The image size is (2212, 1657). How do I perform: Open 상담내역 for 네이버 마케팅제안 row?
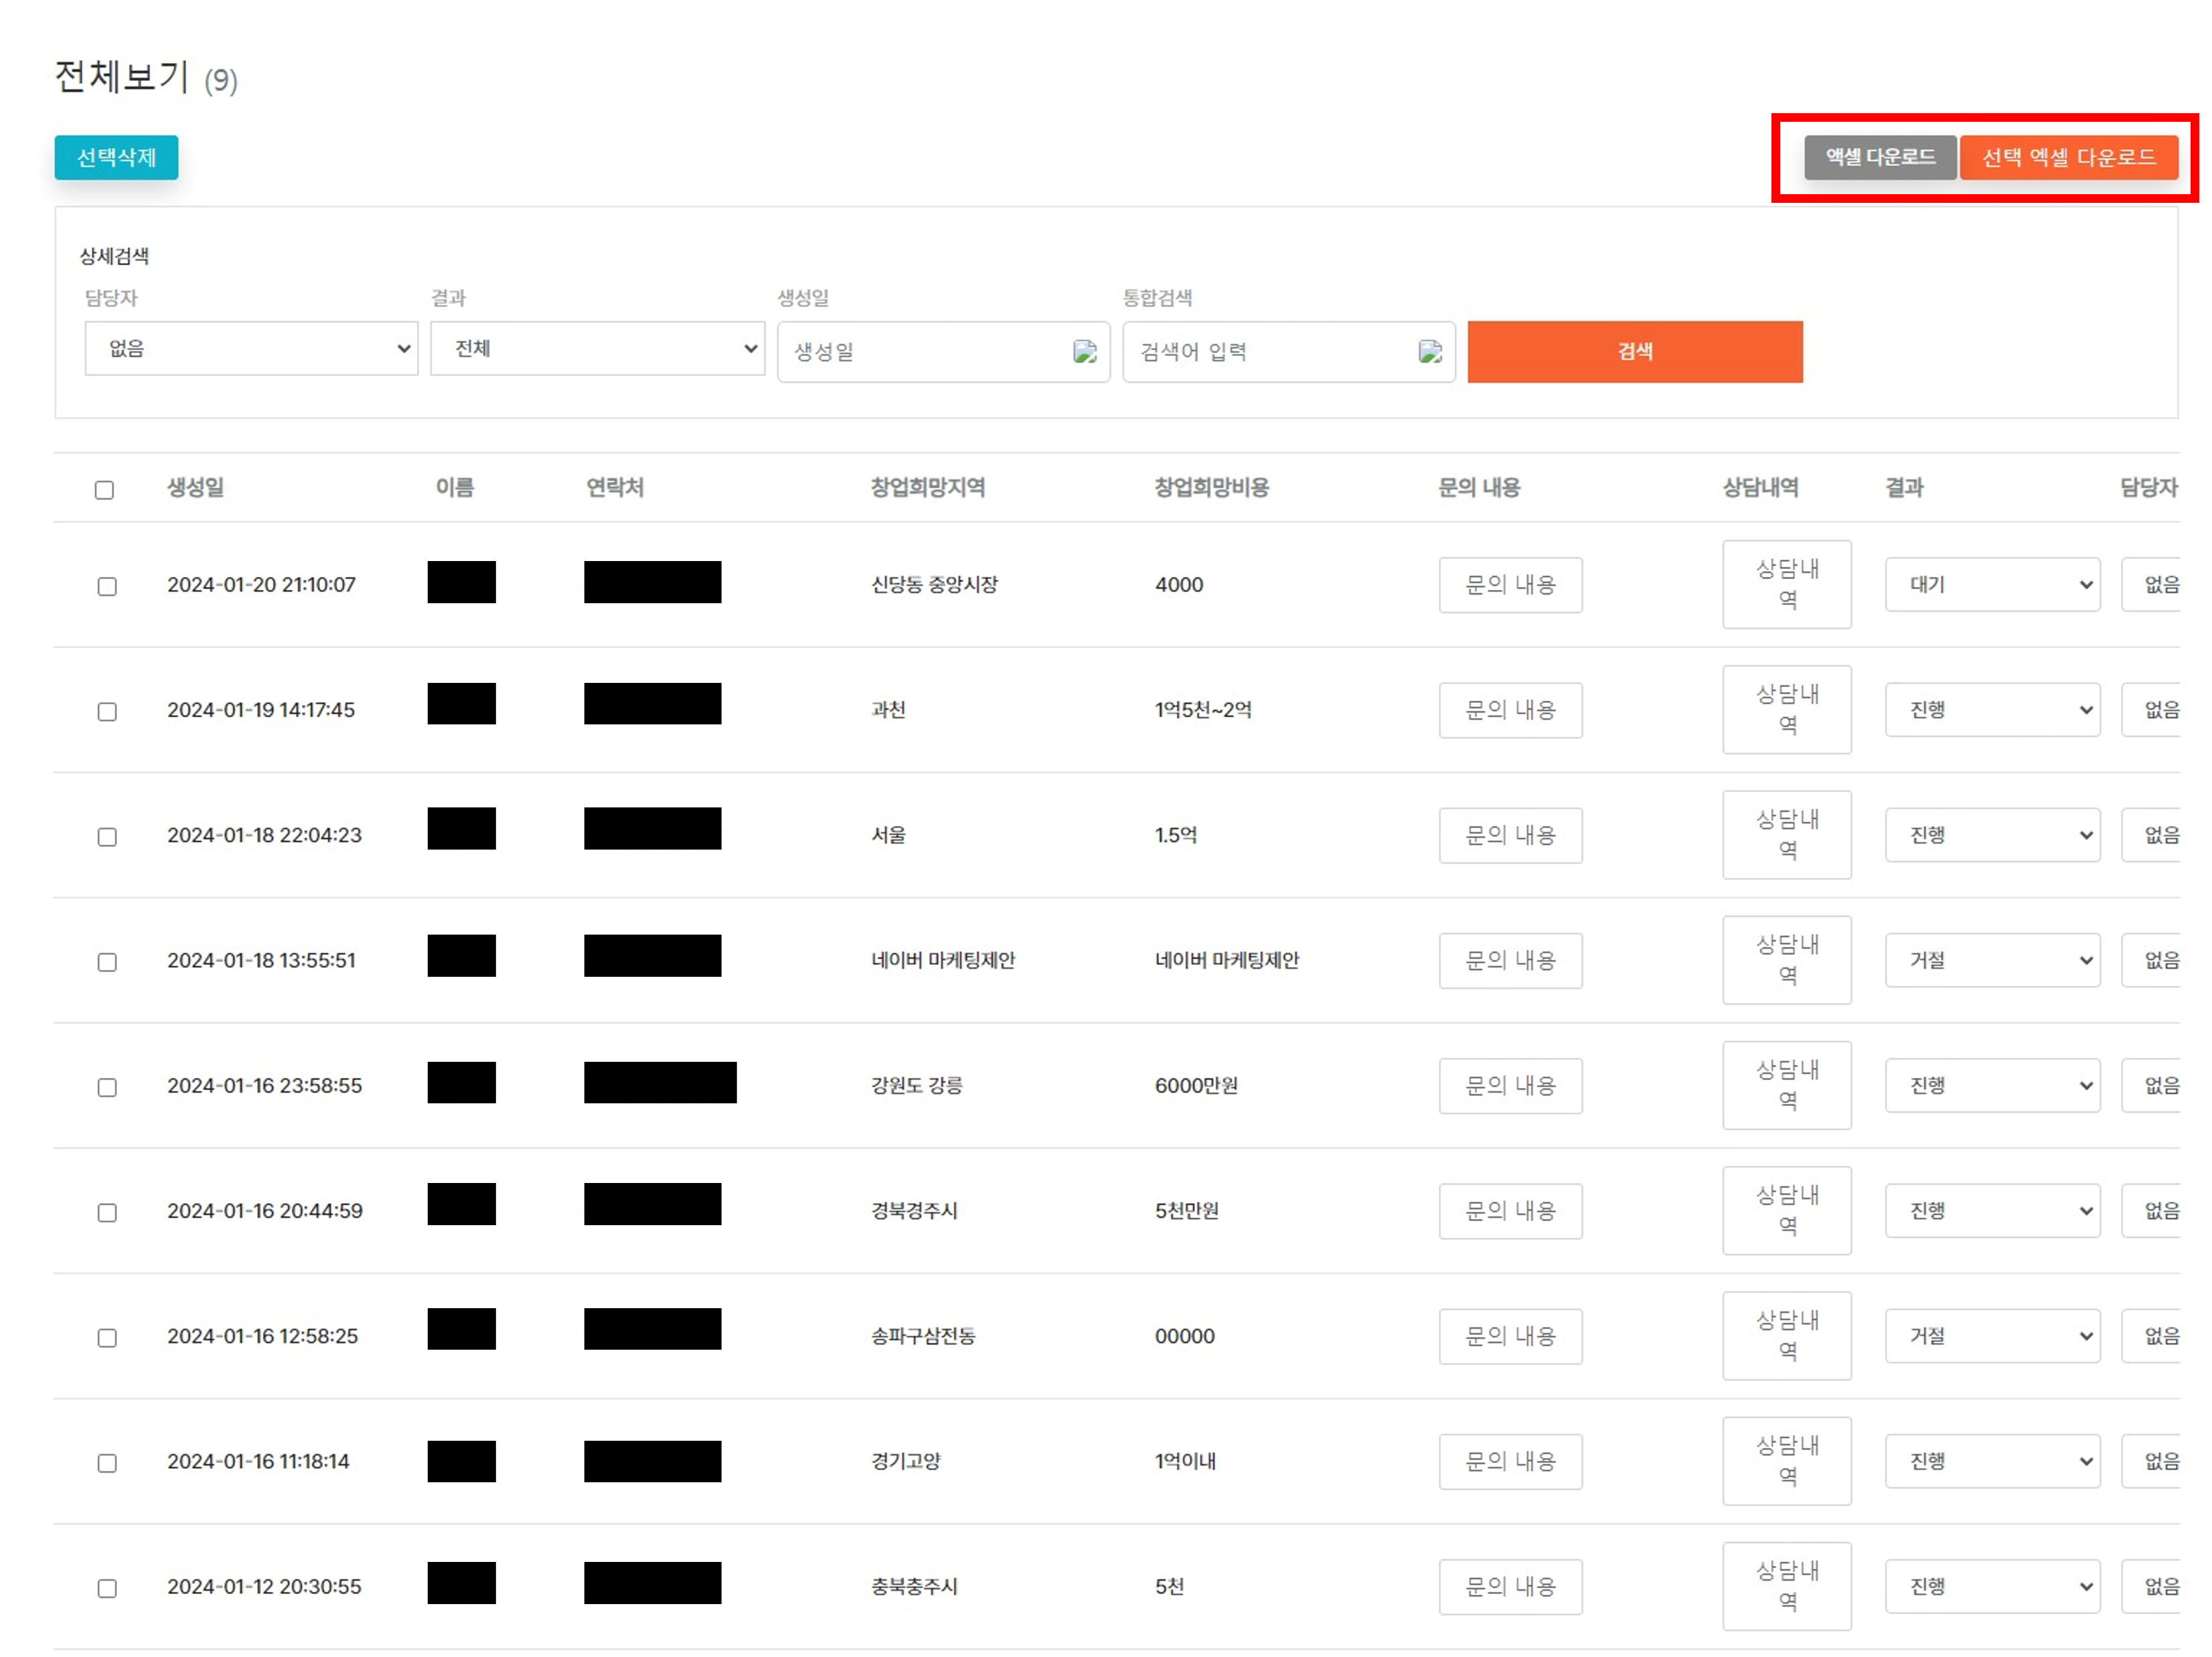pyautogui.click(x=1786, y=959)
